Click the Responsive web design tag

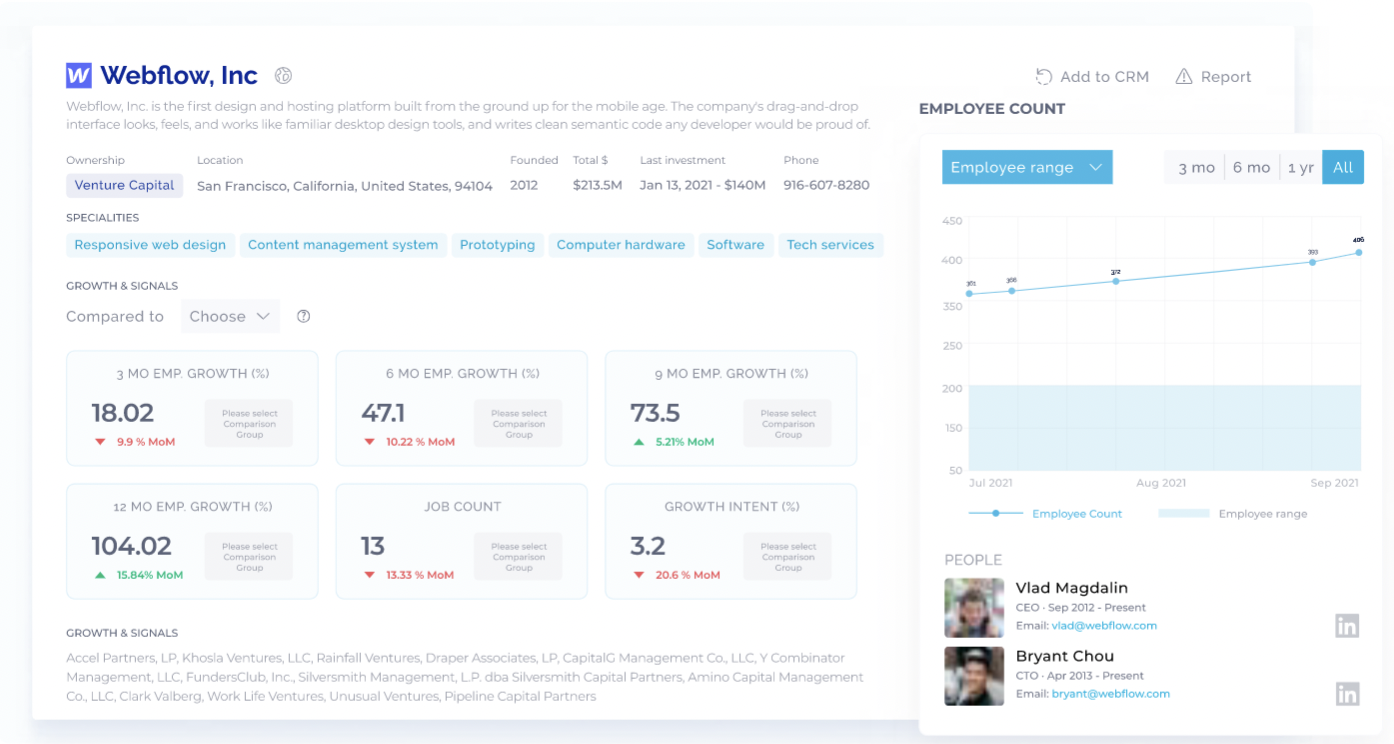click(x=150, y=245)
